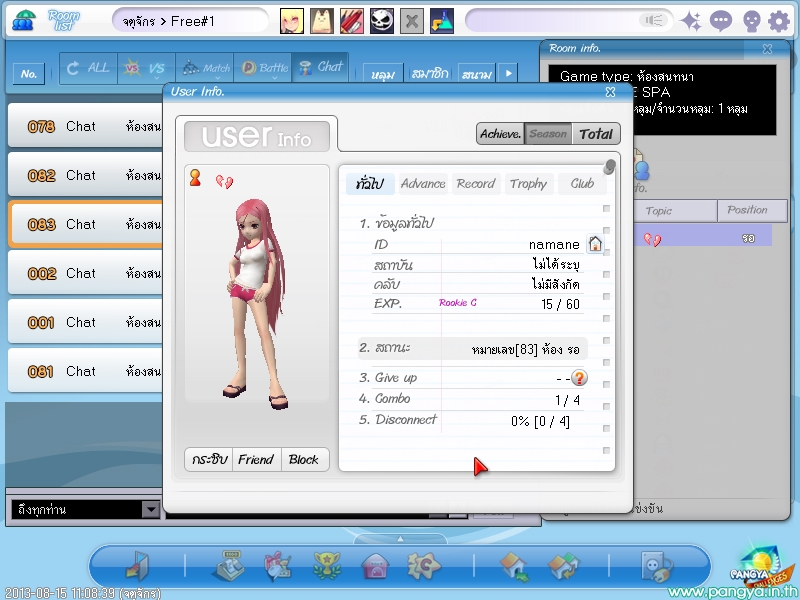Switch to Achieve. view
The width and height of the screenshot is (800, 600).
coord(501,134)
